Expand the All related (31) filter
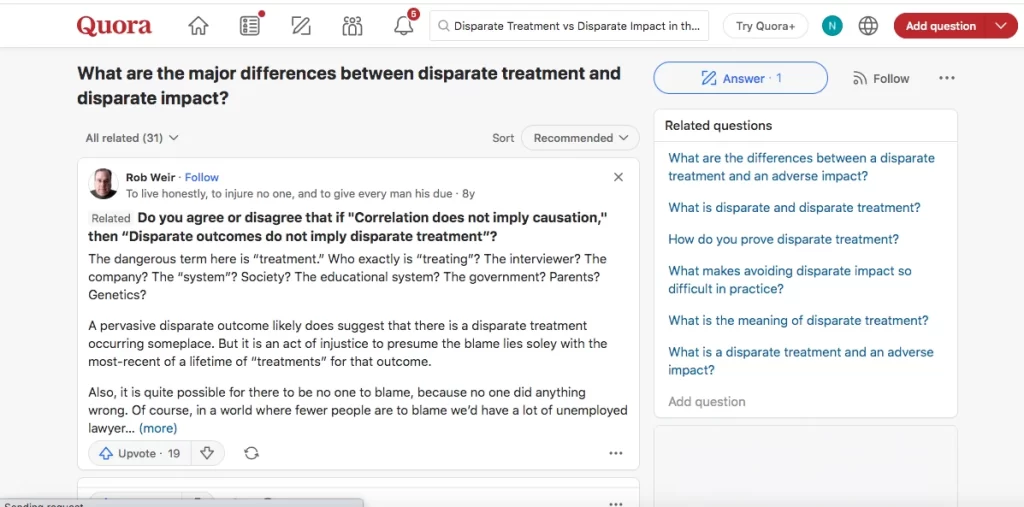Viewport: 1024px width, 507px height. (x=132, y=138)
